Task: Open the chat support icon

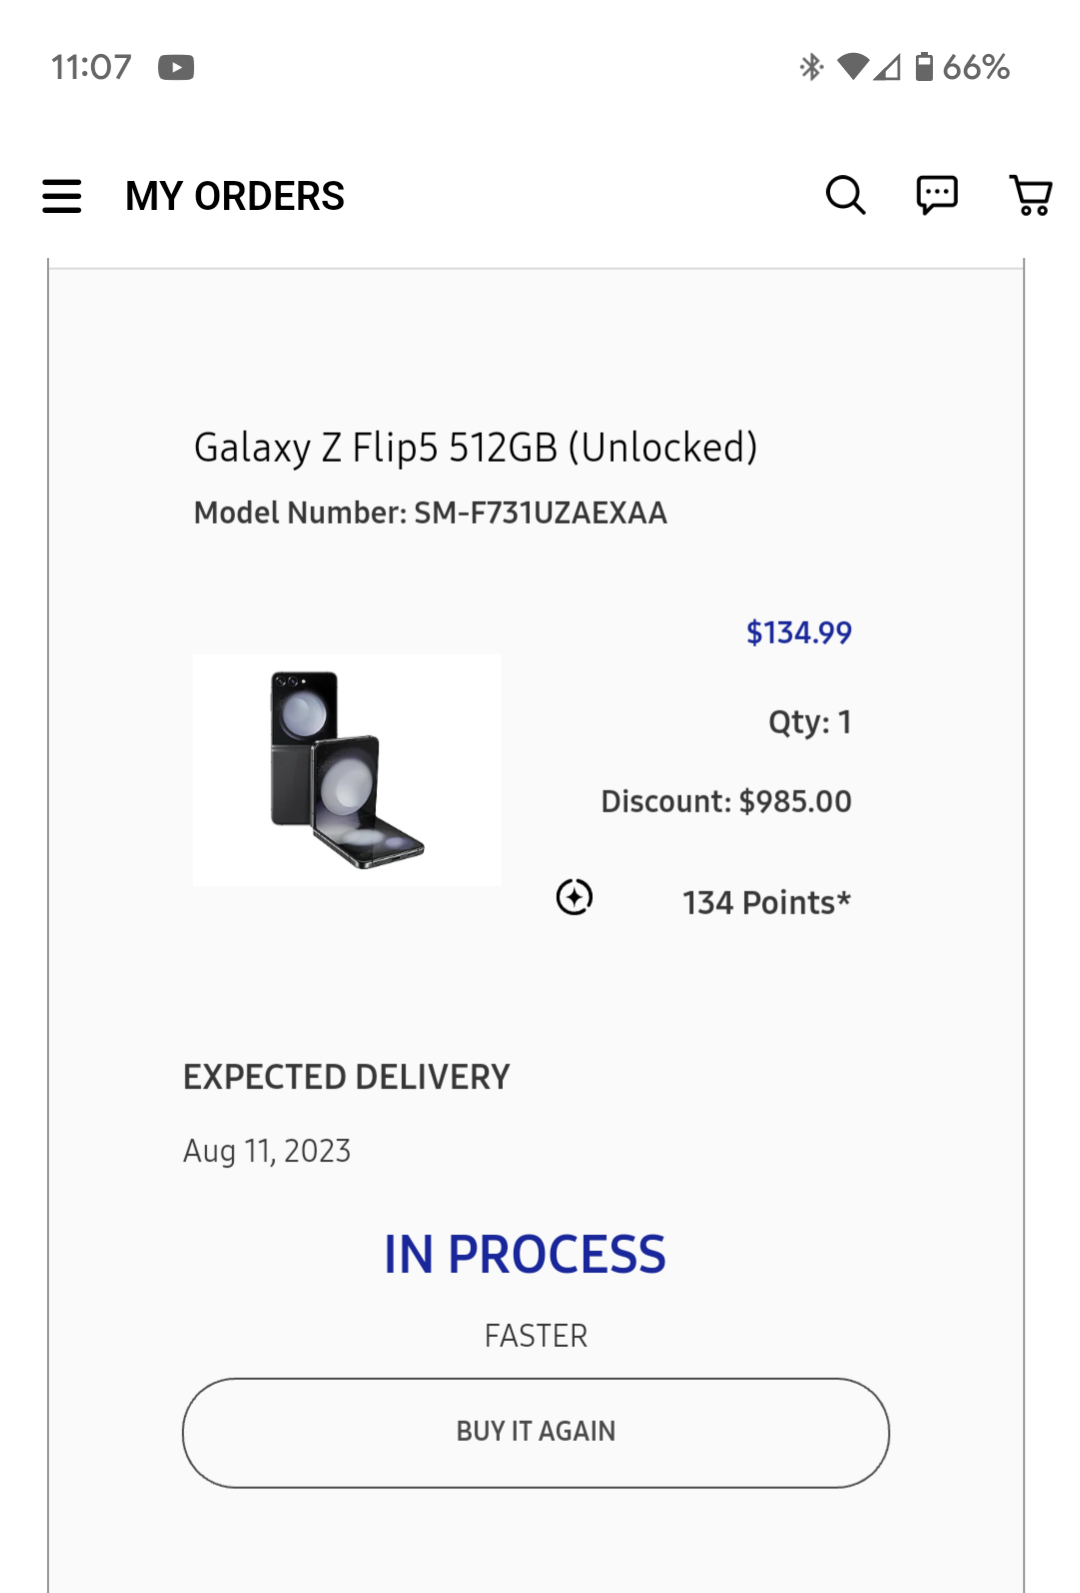Action: 937,195
